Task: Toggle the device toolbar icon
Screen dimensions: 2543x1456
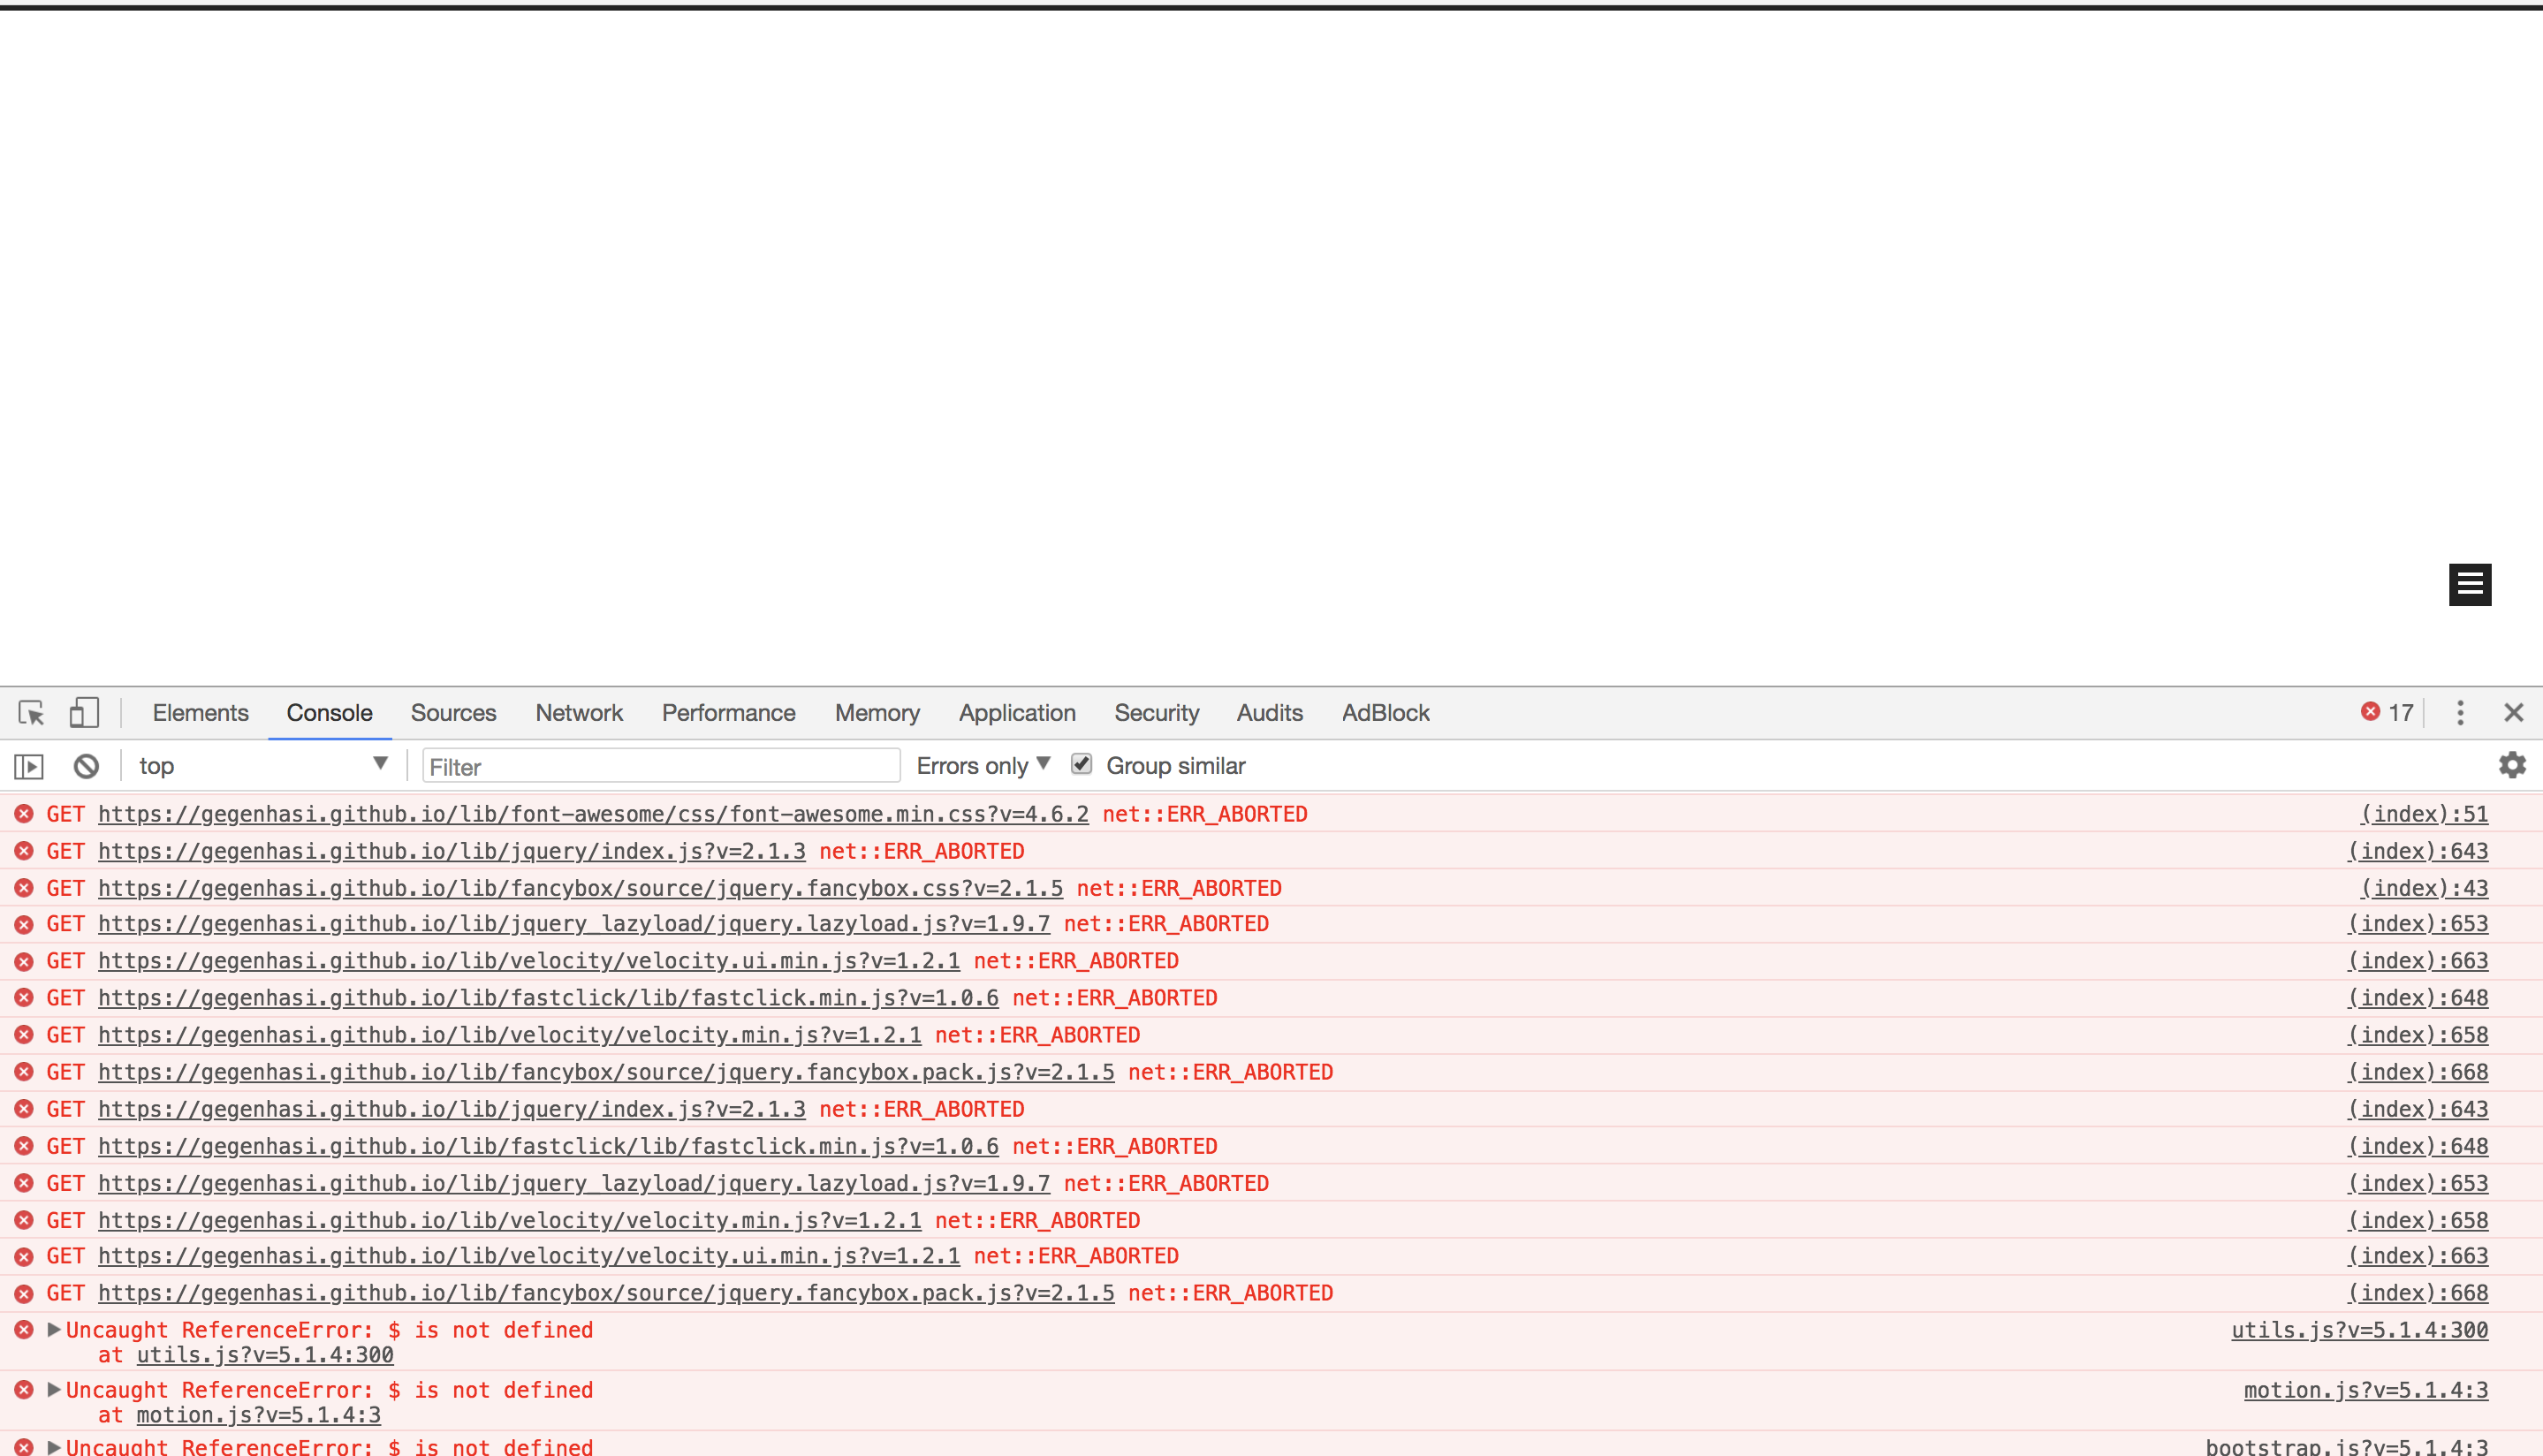Action: tap(84, 713)
